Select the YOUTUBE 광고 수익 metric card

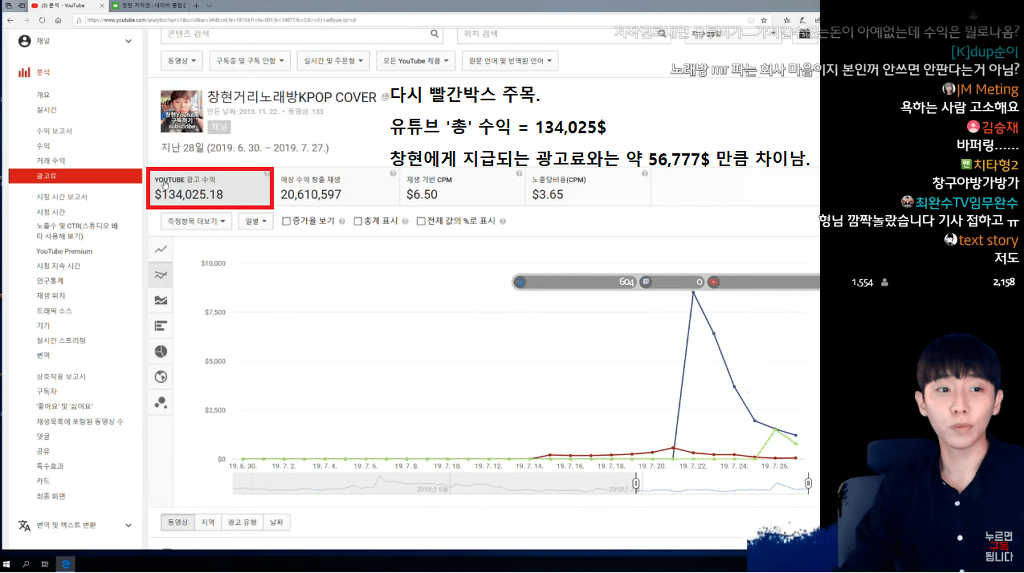[210, 188]
